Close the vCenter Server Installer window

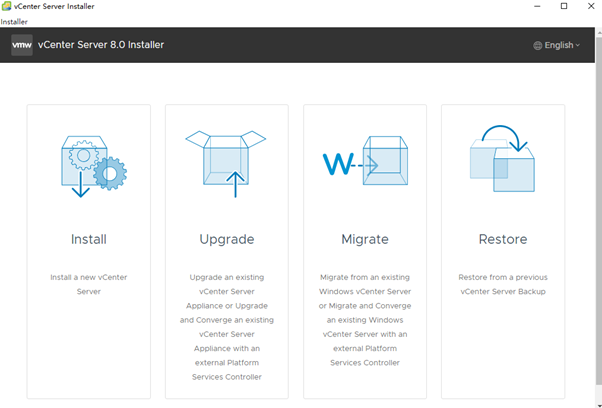coord(591,6)
